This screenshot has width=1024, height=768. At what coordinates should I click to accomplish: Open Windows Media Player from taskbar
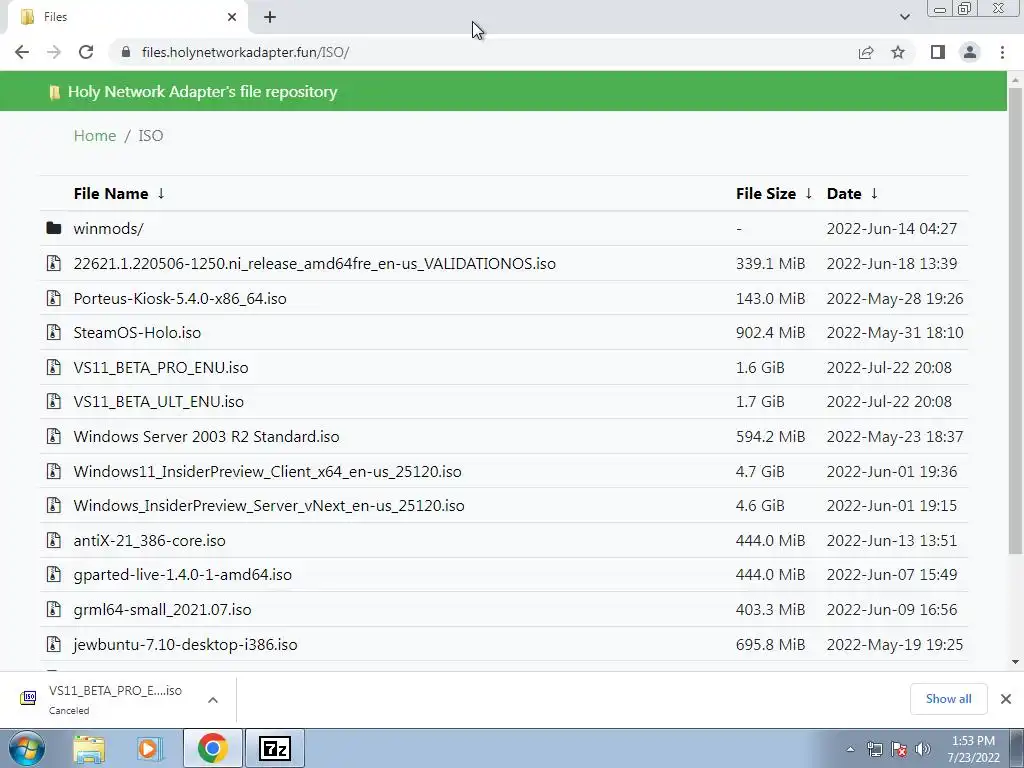pos(150,748)
